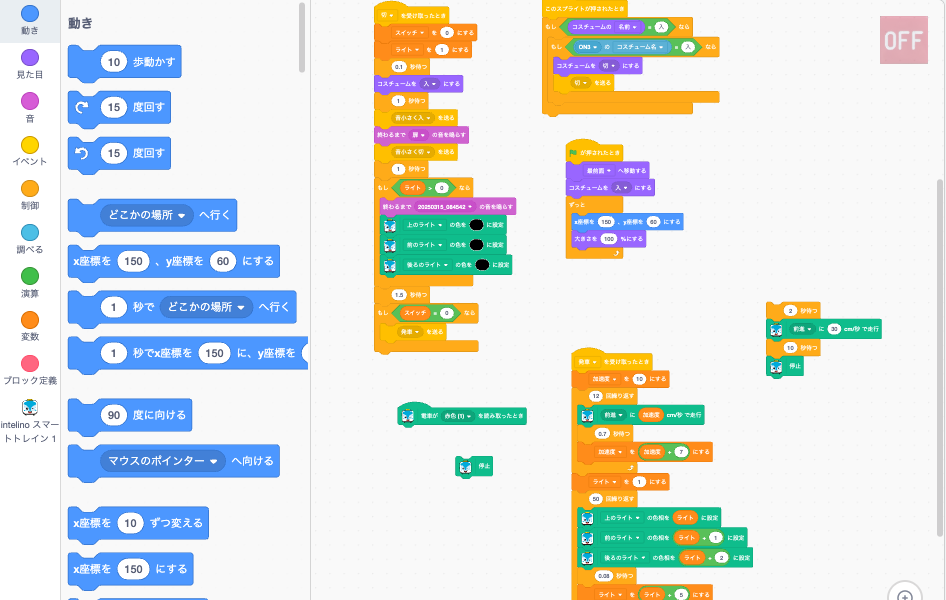Open the ON3 sprite dropdown in sensing block
The image size is (946, 600).
coord(587,47)
